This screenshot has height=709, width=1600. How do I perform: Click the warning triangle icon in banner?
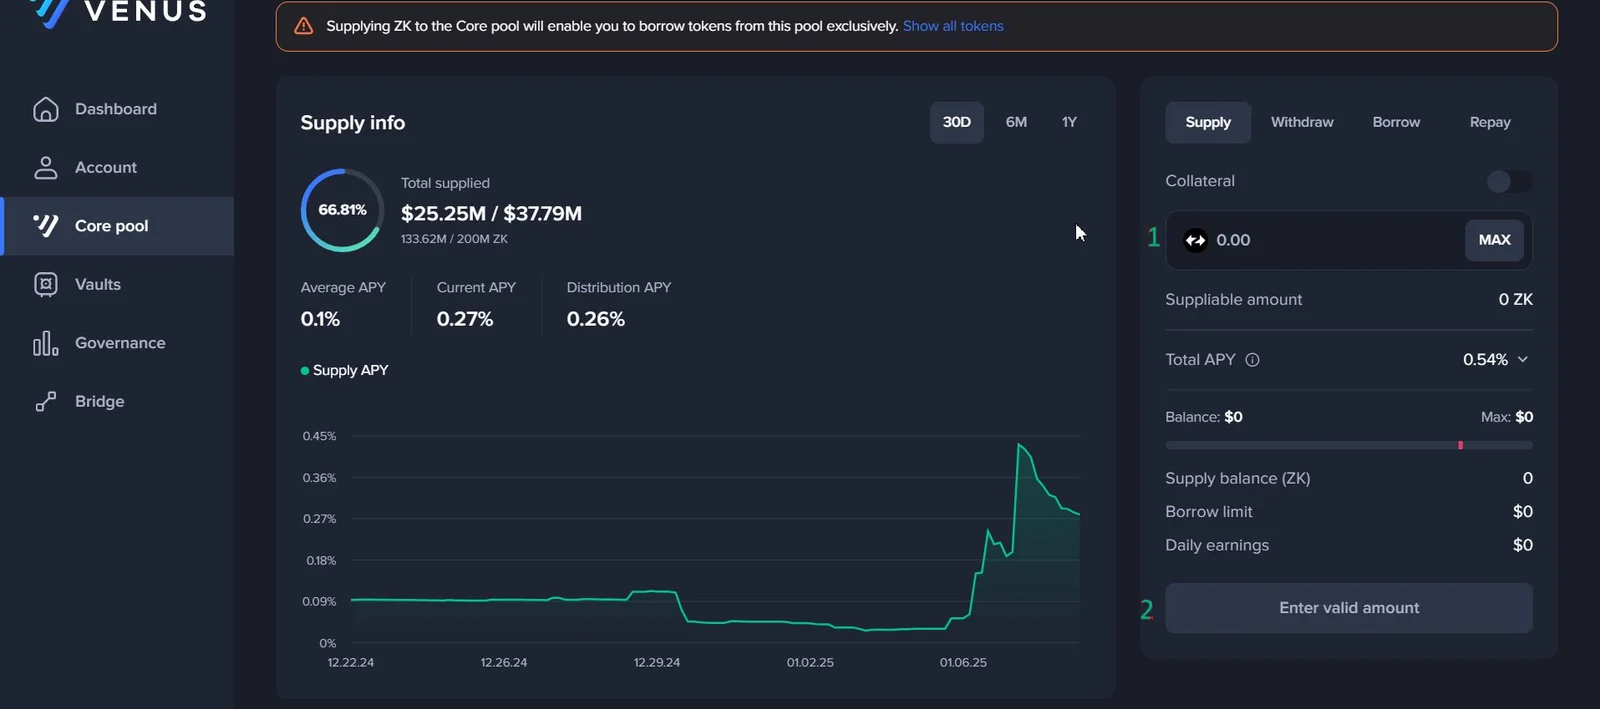(303, 26)
